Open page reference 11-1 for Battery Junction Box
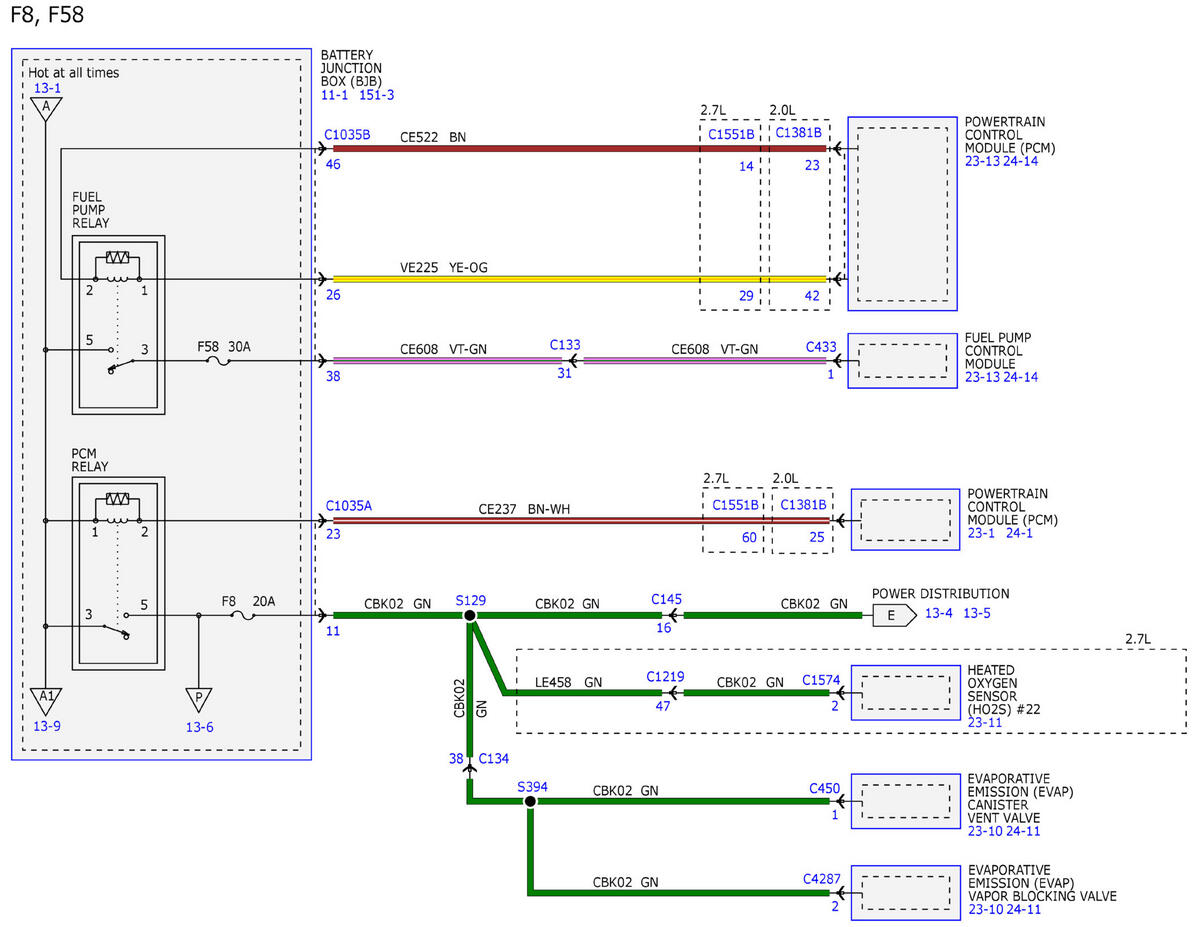Viewport: 1200px width, 927px height. pos(334,95)
